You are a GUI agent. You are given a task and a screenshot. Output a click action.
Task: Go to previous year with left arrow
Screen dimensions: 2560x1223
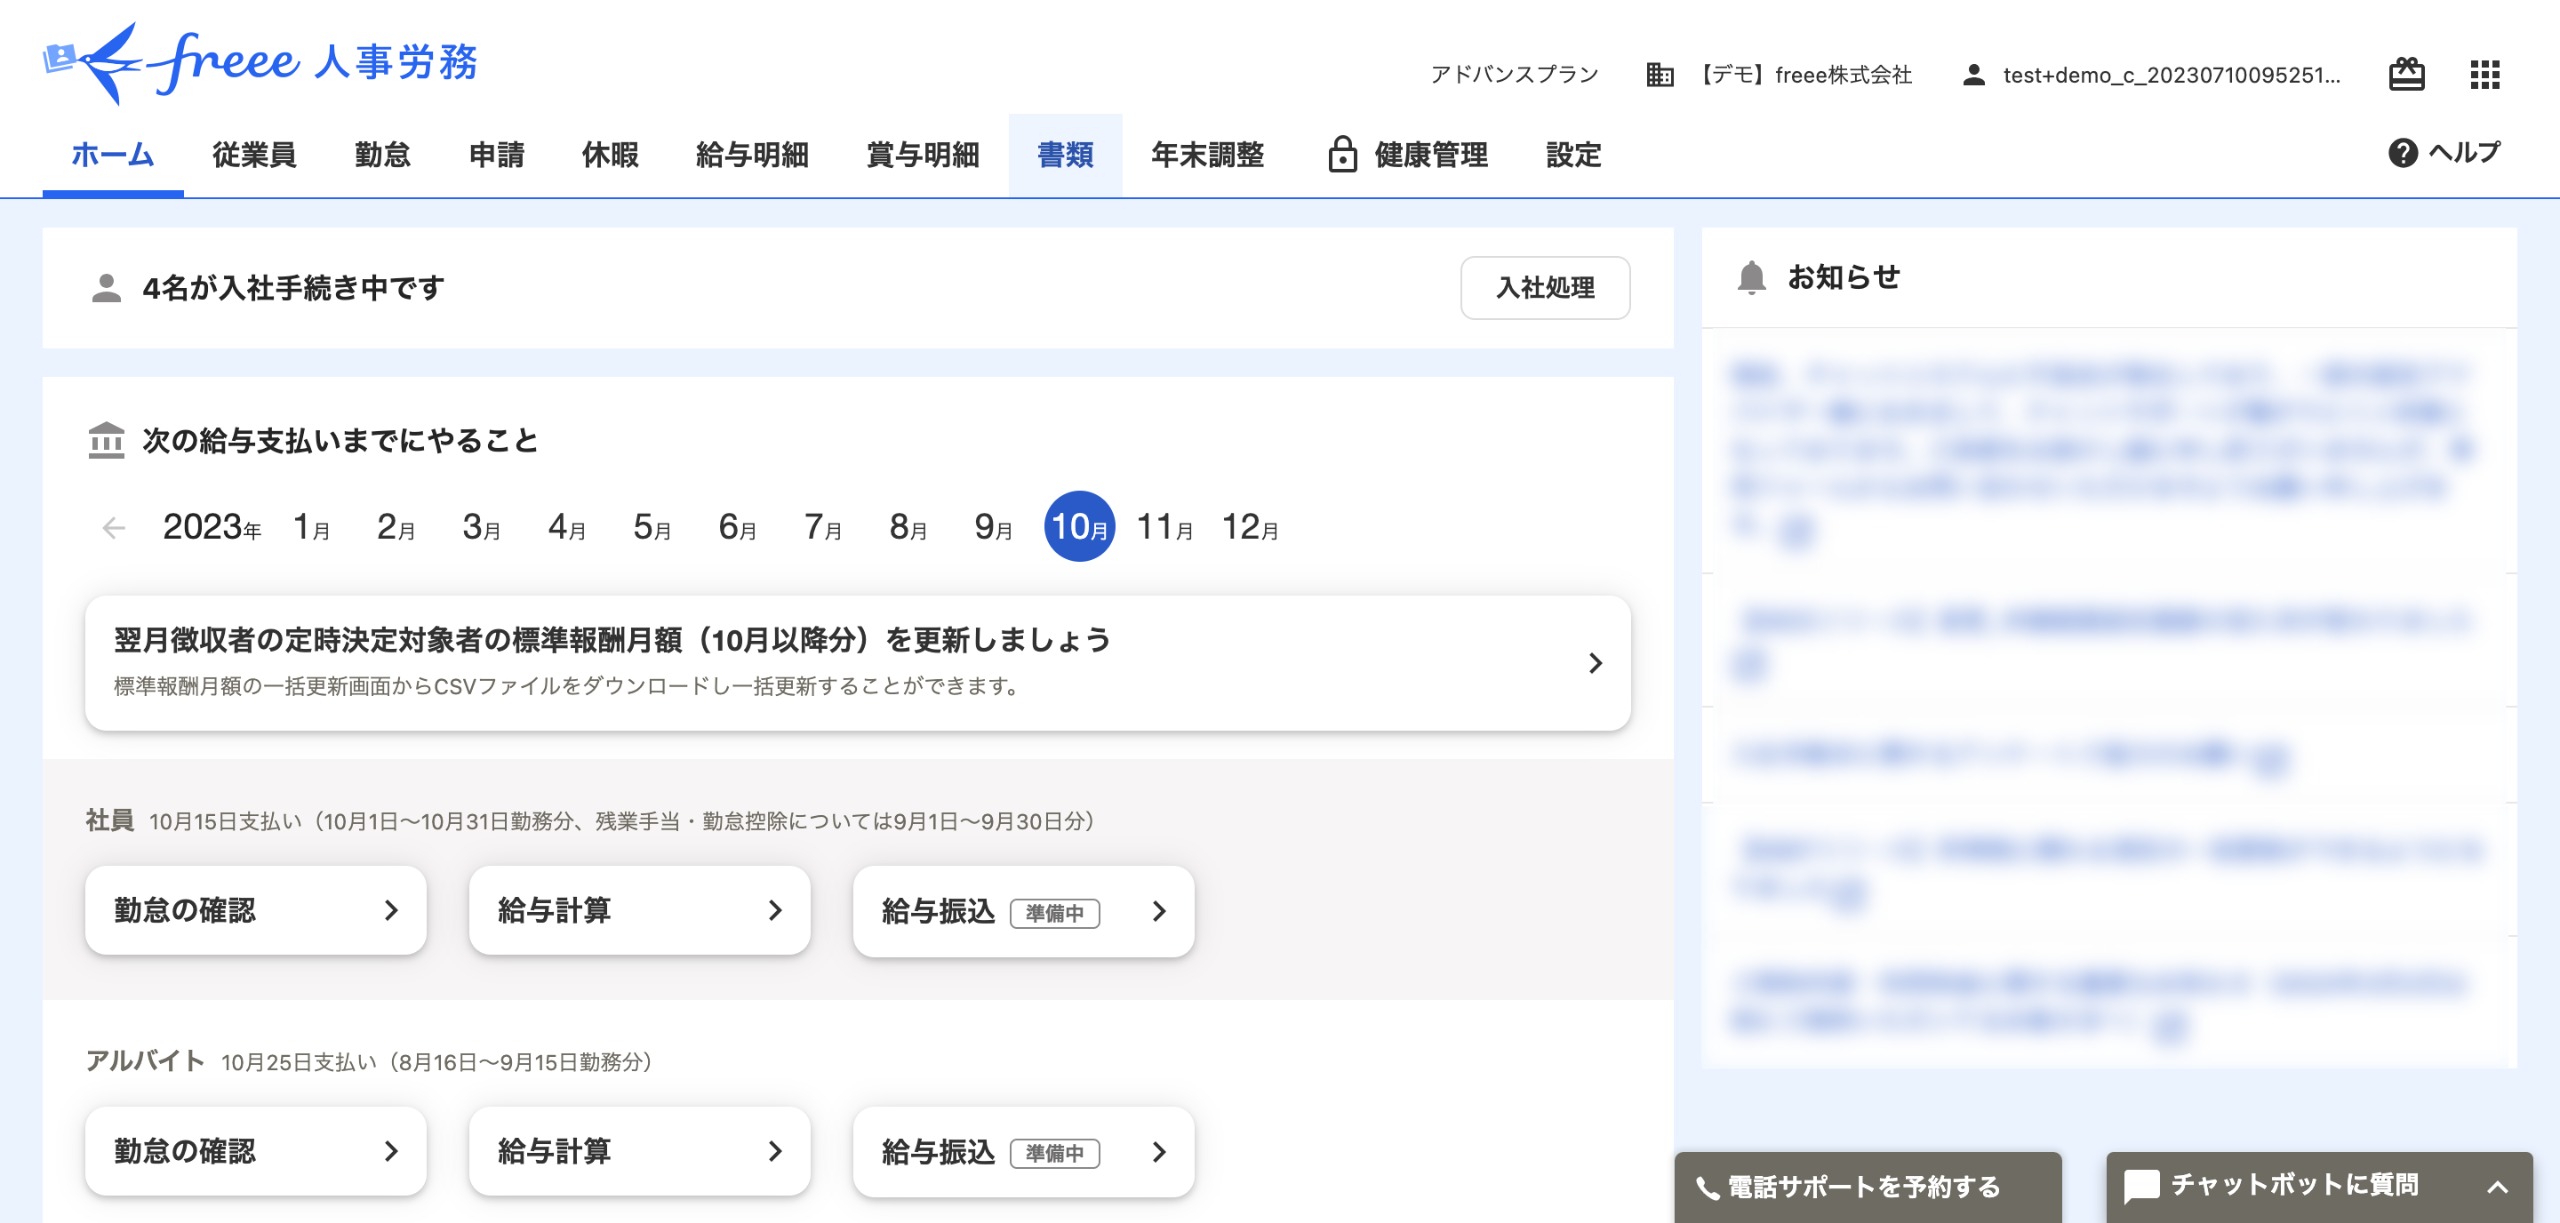[114, 527]
